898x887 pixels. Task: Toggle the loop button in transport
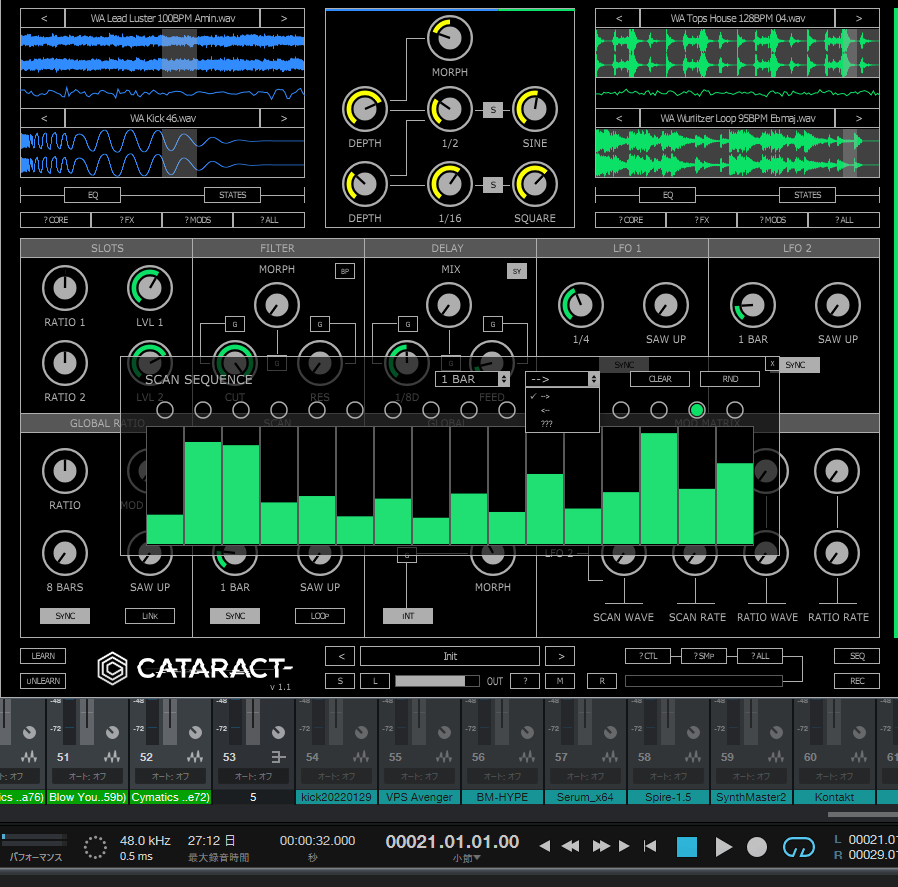(x=798, y=847)
